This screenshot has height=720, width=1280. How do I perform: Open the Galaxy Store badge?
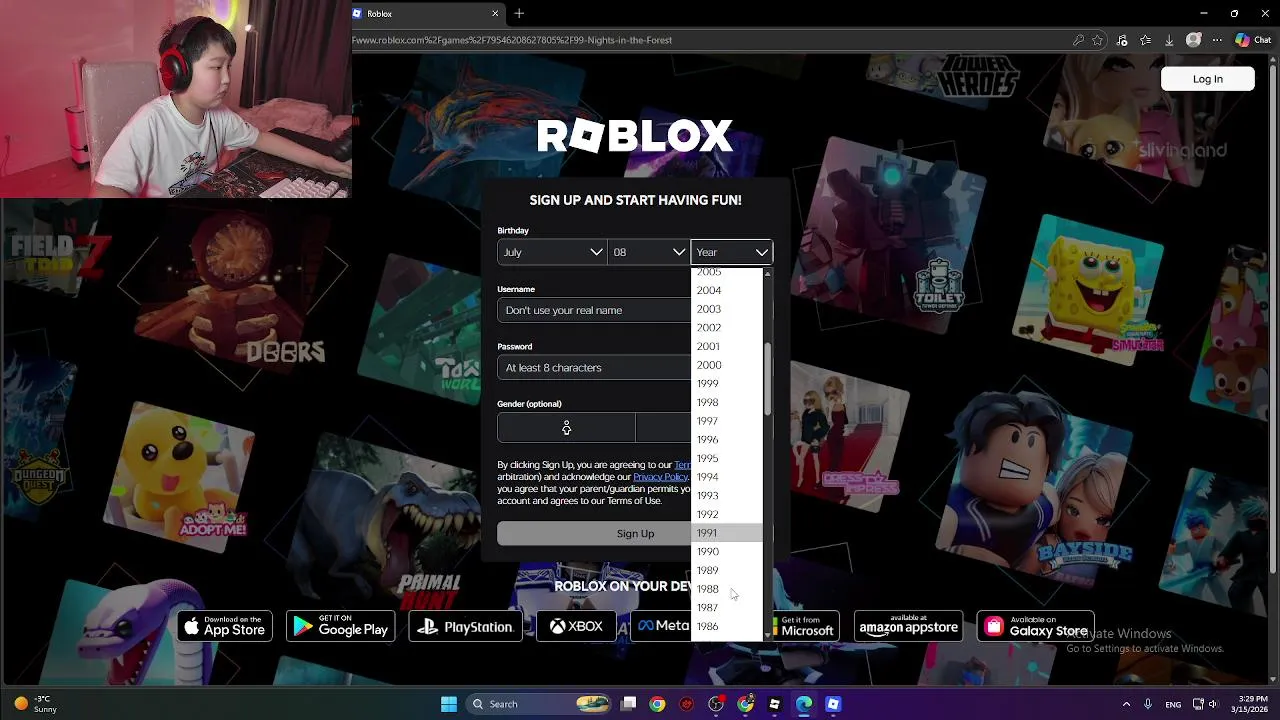coord(1036,627)
